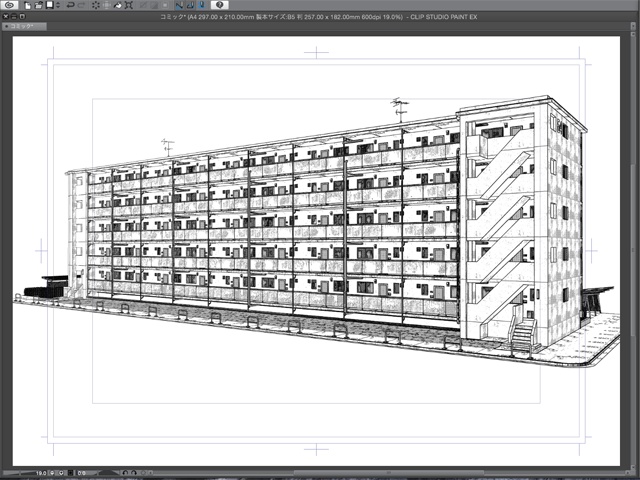Toggle Snap to Grid
The height and width of the screenshot is (480, 640).
pos(201,5)
